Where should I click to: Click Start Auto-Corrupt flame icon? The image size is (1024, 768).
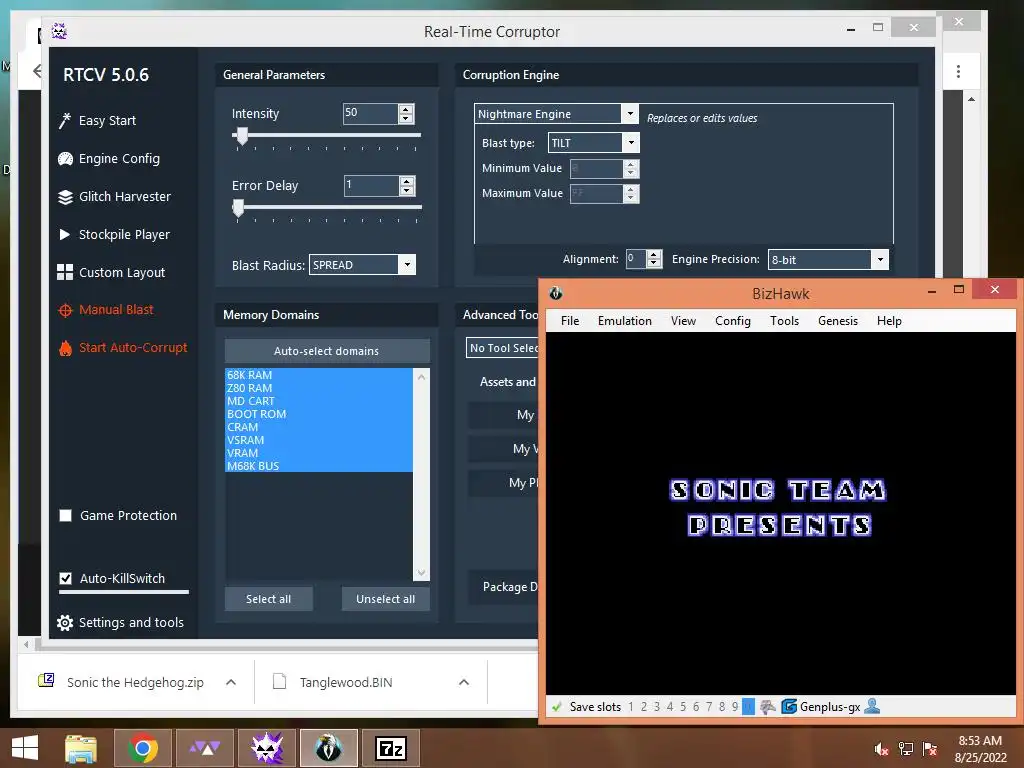pos(65,348)
